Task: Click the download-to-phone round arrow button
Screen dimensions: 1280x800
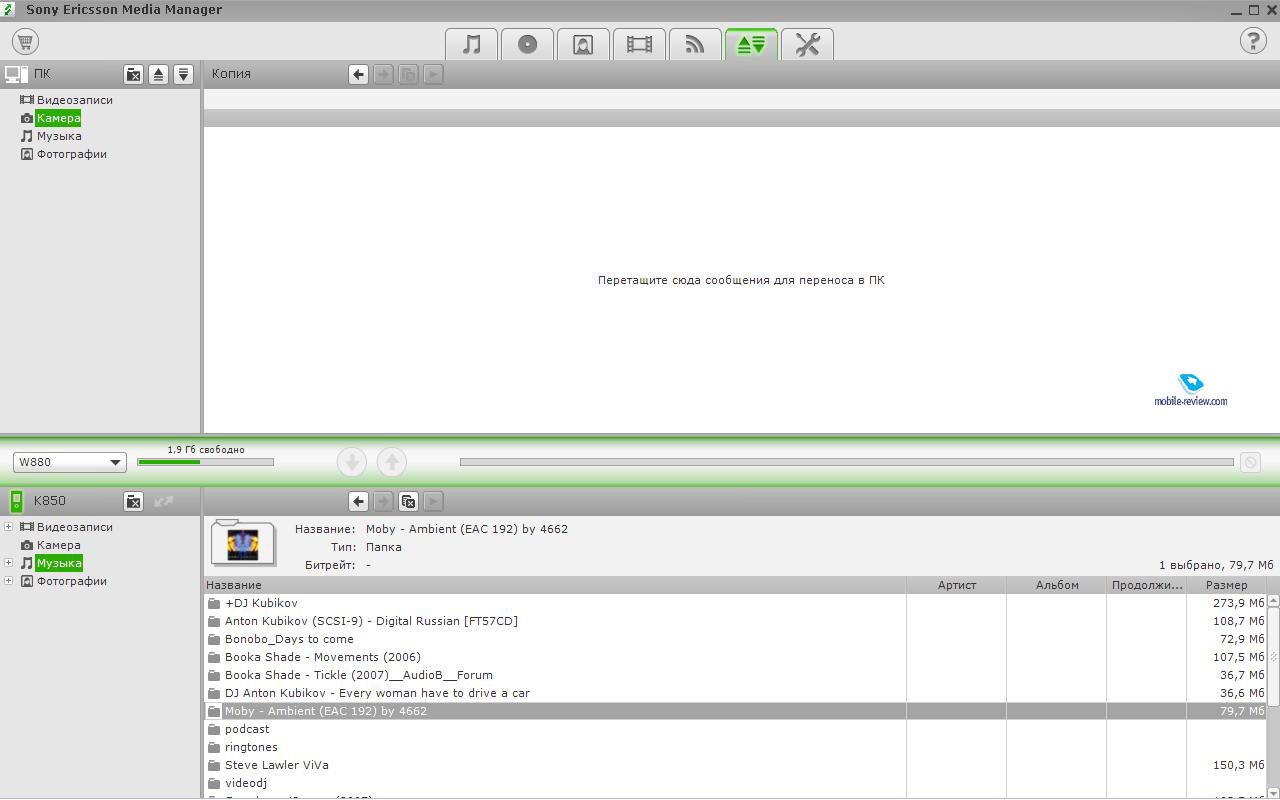Action: [x=352, y=462]
